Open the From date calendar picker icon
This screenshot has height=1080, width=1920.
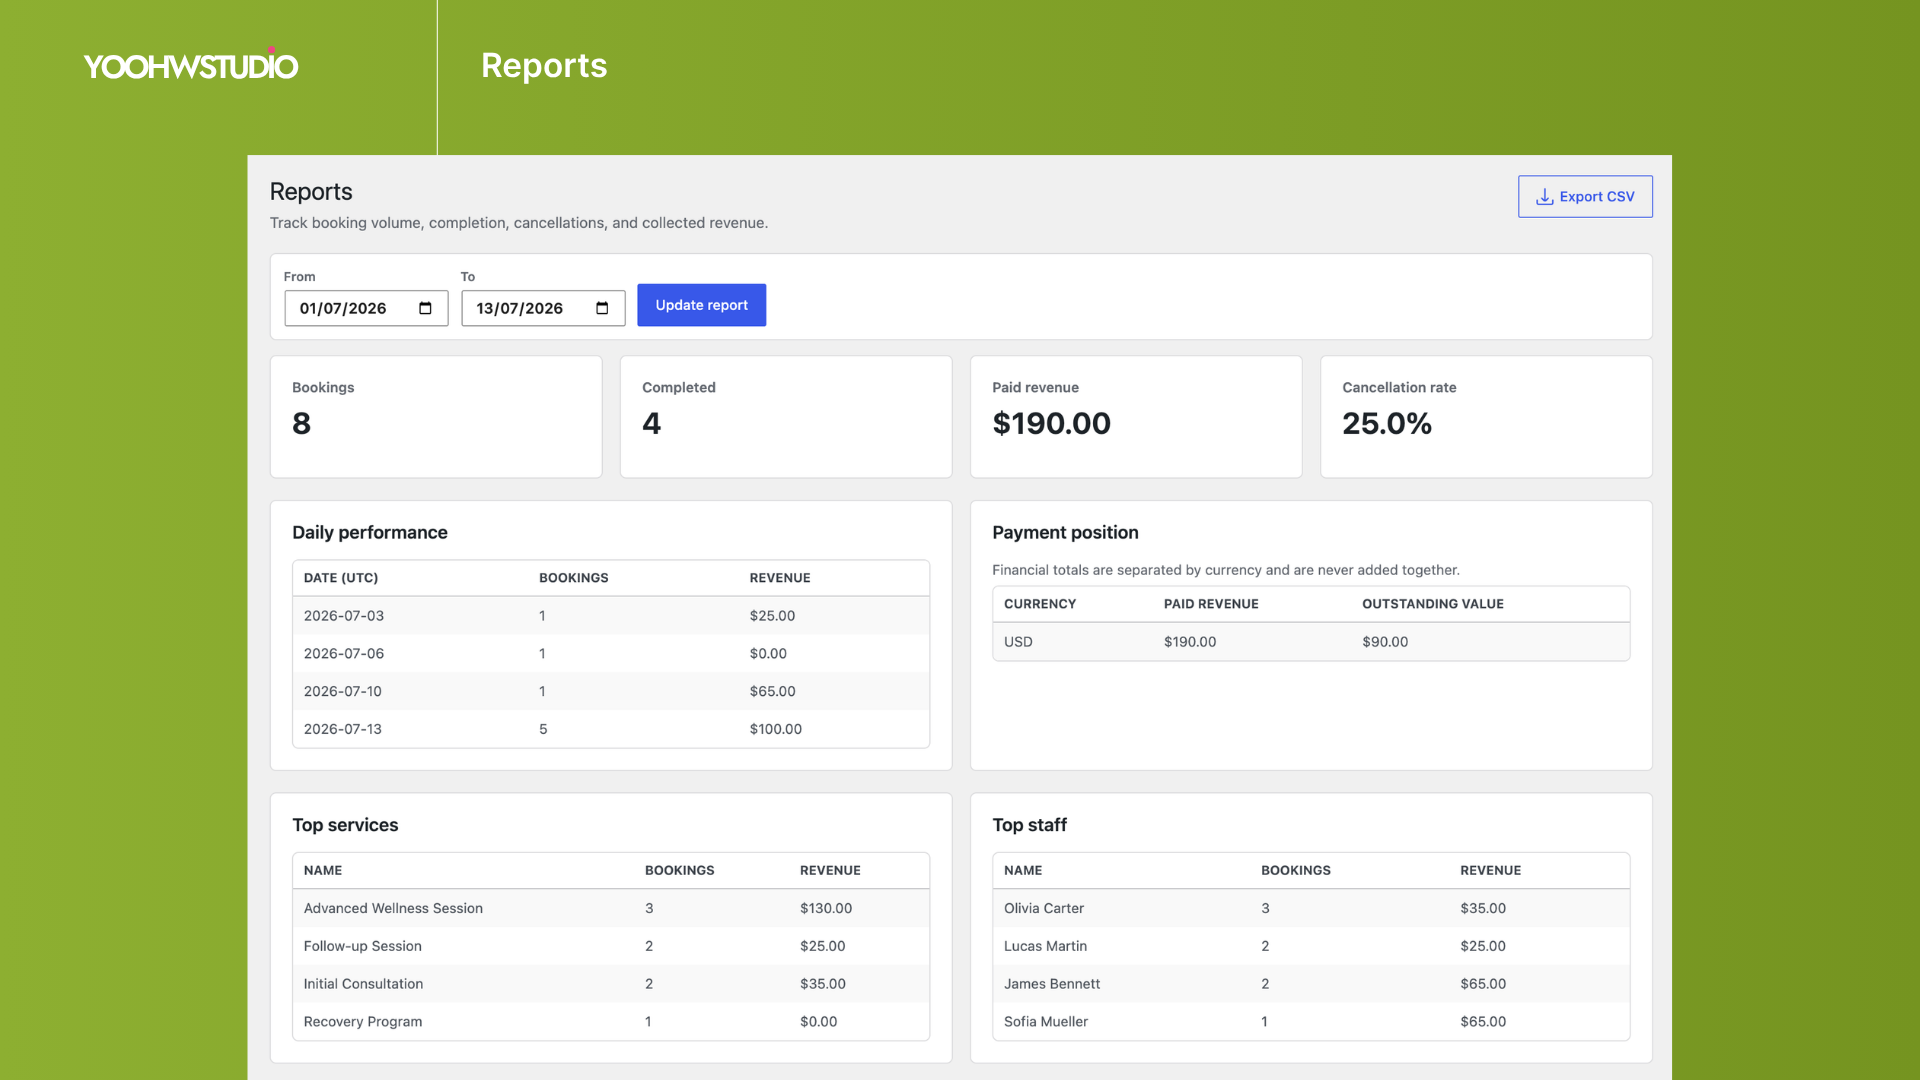(x=425, y=308)
